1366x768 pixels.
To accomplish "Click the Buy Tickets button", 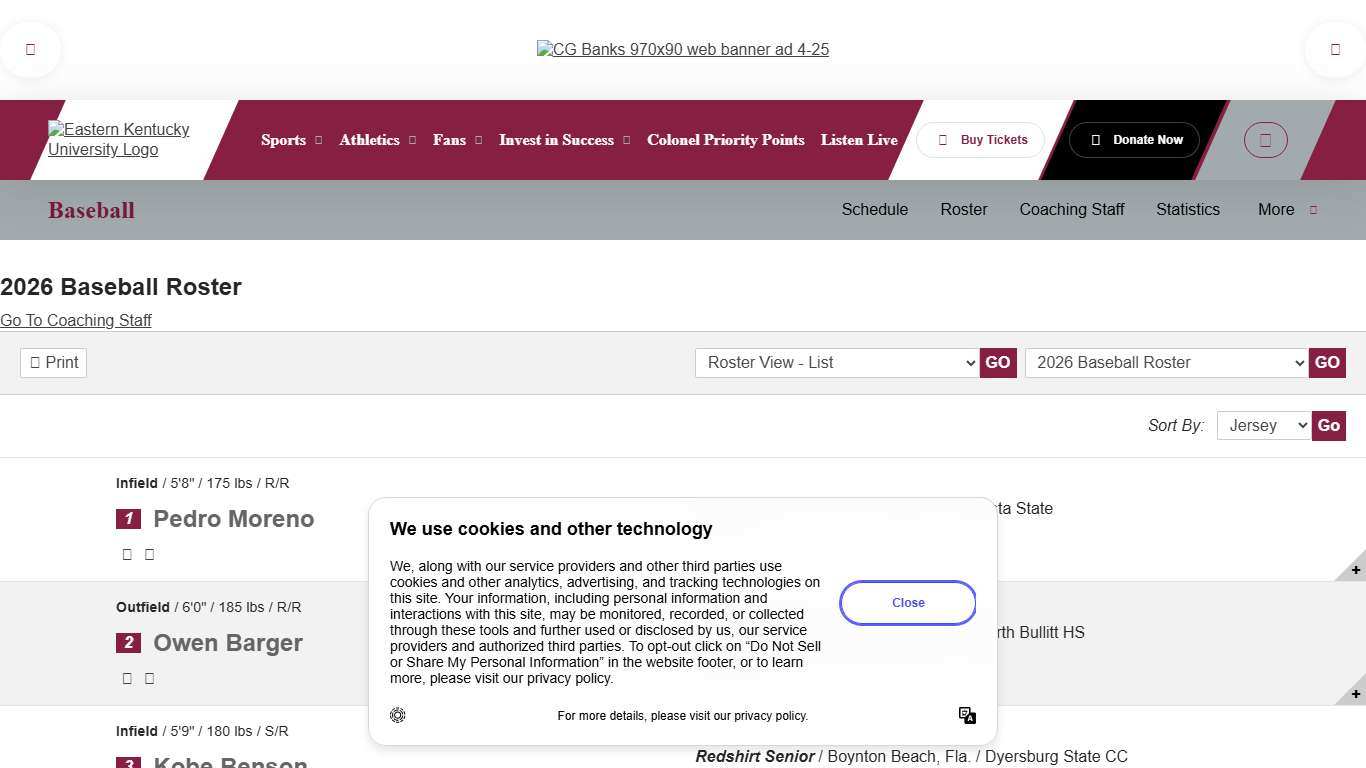I will [x=980, y=140].
